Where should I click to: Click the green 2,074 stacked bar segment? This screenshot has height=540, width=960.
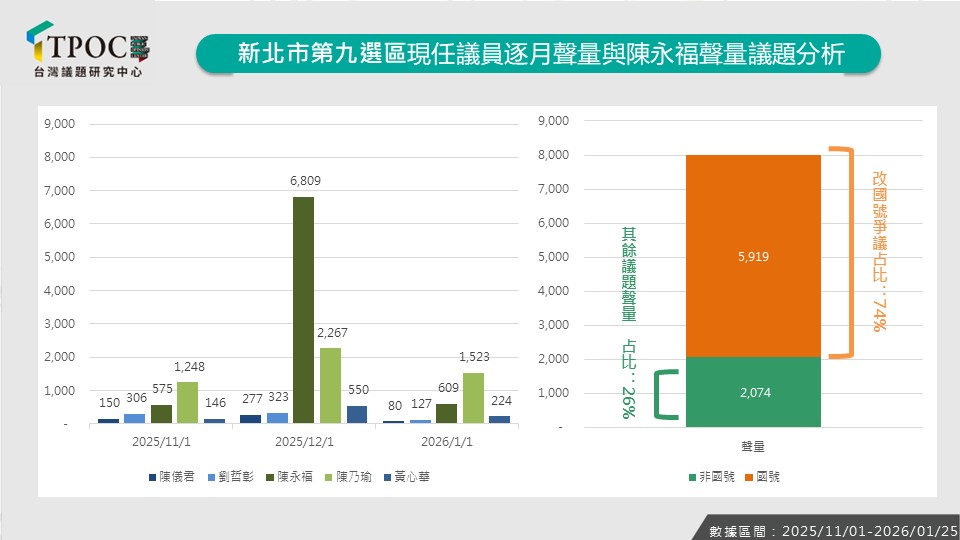point(753,392)
